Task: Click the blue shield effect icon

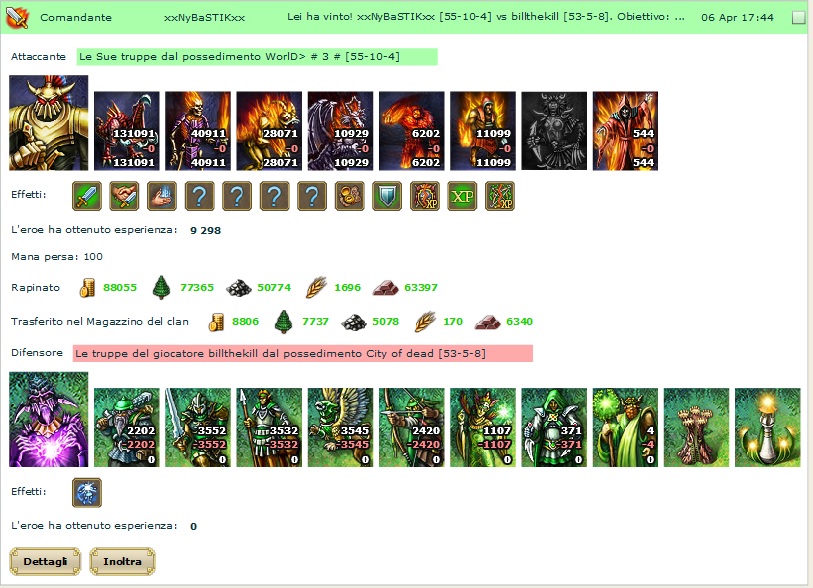Action: coord(387,196)
